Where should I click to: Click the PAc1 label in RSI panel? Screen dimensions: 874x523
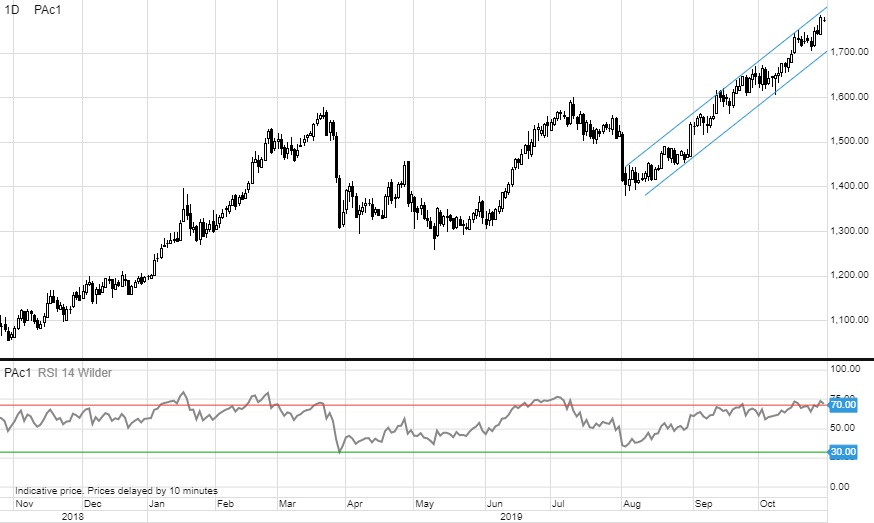tap(18, 372)
